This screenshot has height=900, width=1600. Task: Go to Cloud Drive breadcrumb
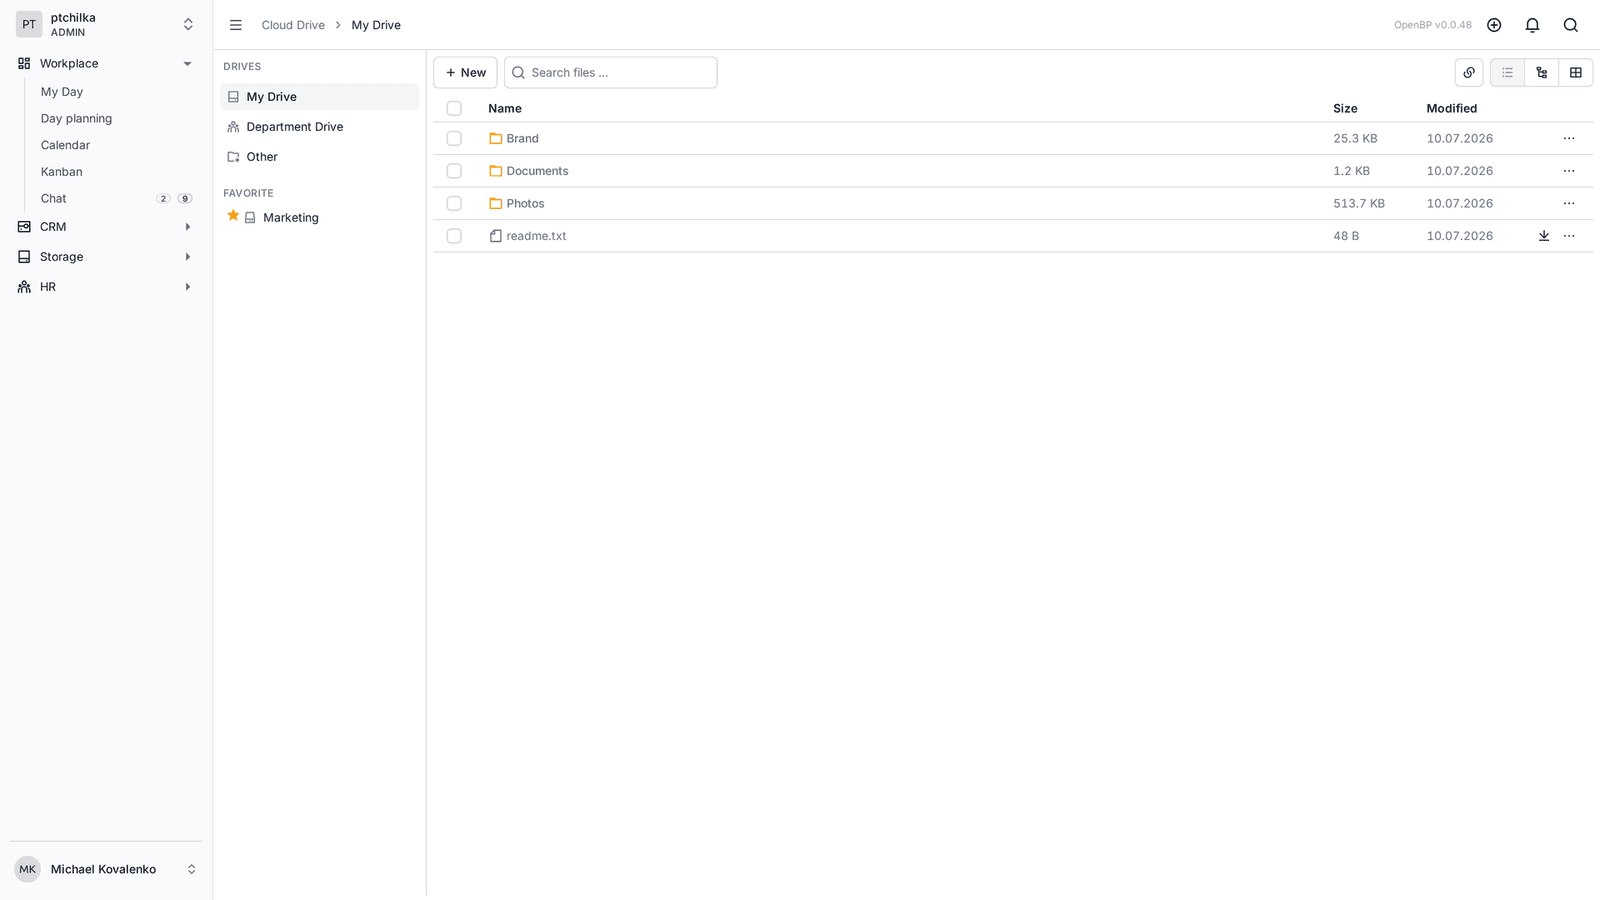(293, 25)
